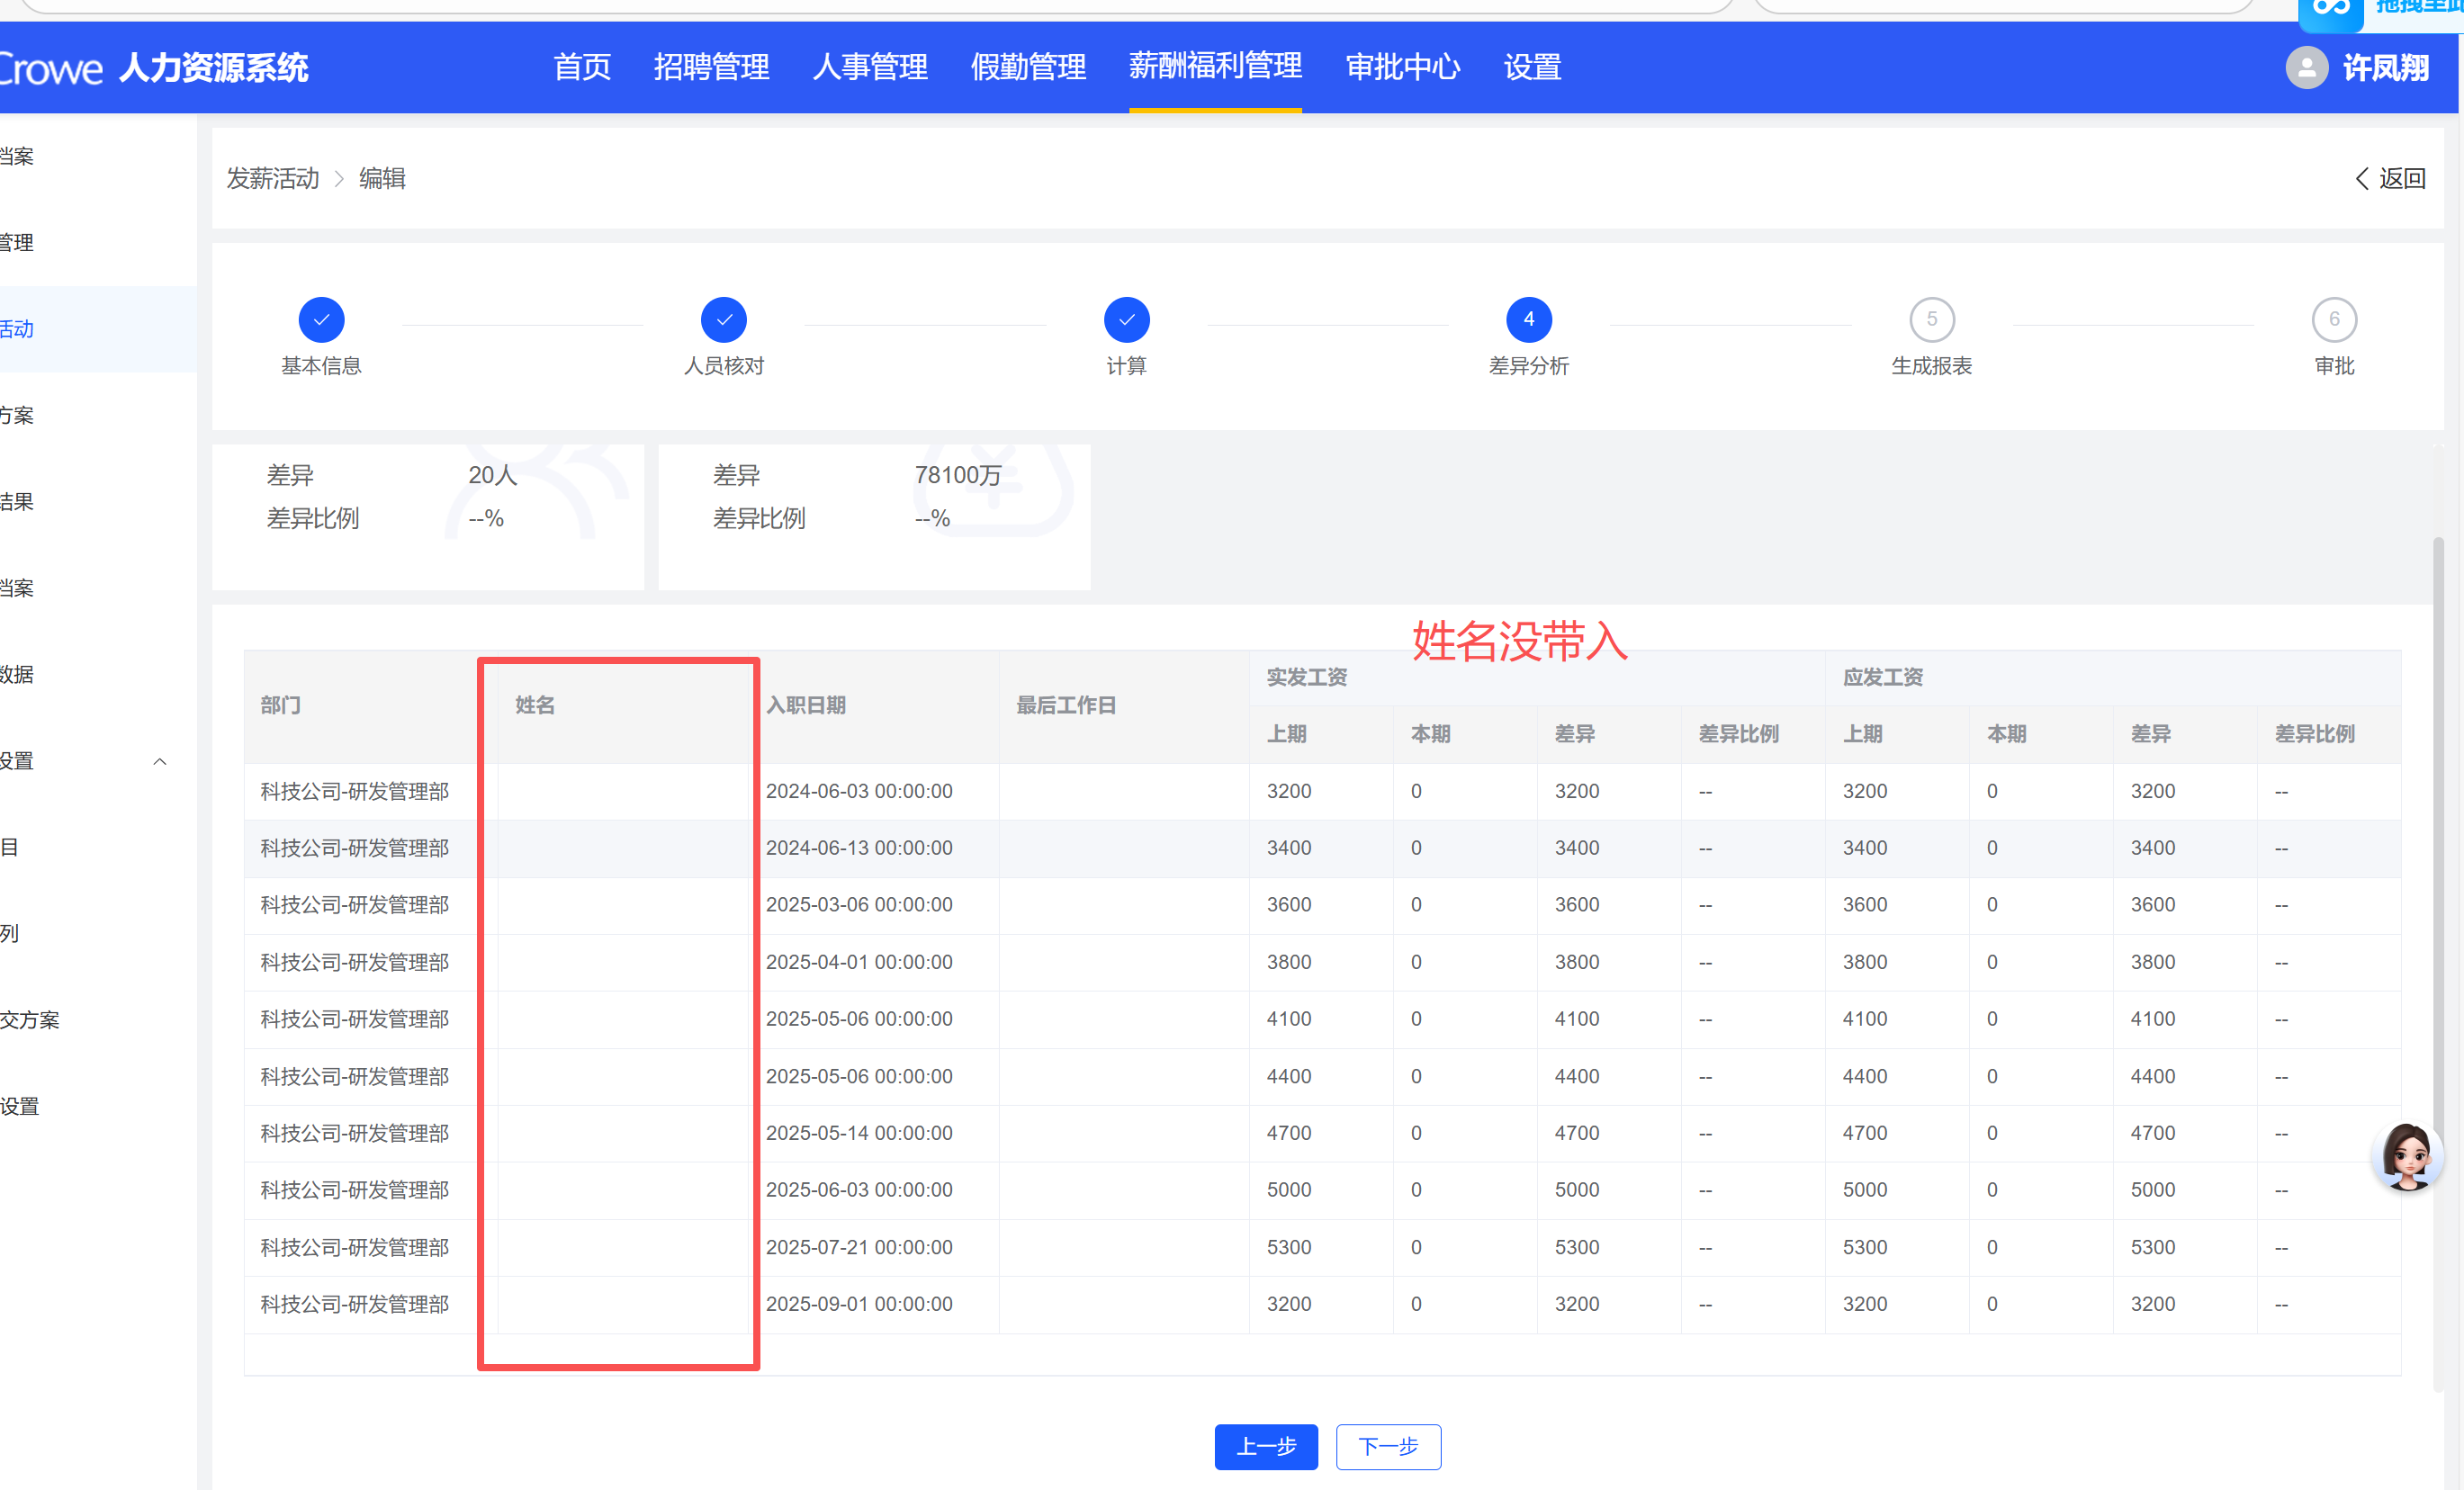This screenshot has height=1490, width=2464.
Task: Open the 人事管理 menu
Action: point(870,67)
